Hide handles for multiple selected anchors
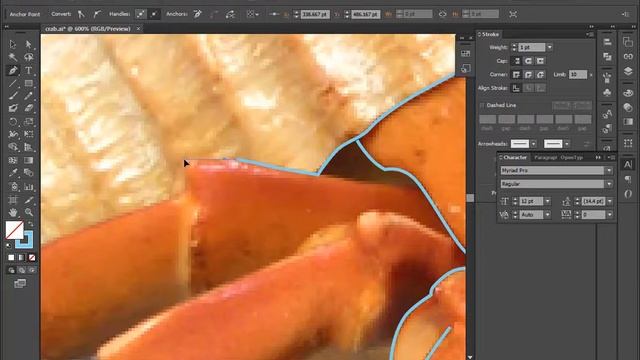The height and width of the screenshot is (360, 640). (x=154, y=14)
